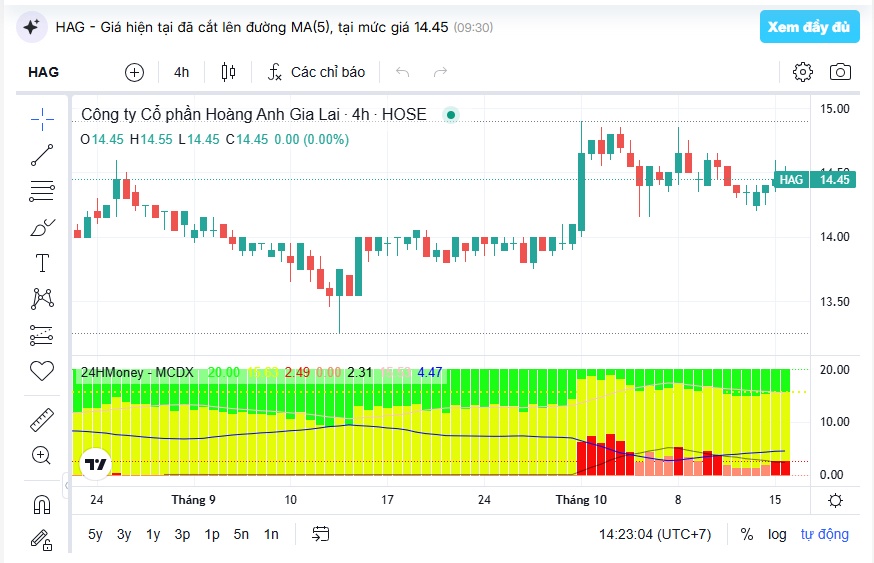Click the undo arrow
874x563 pixels.
(402, 72)
